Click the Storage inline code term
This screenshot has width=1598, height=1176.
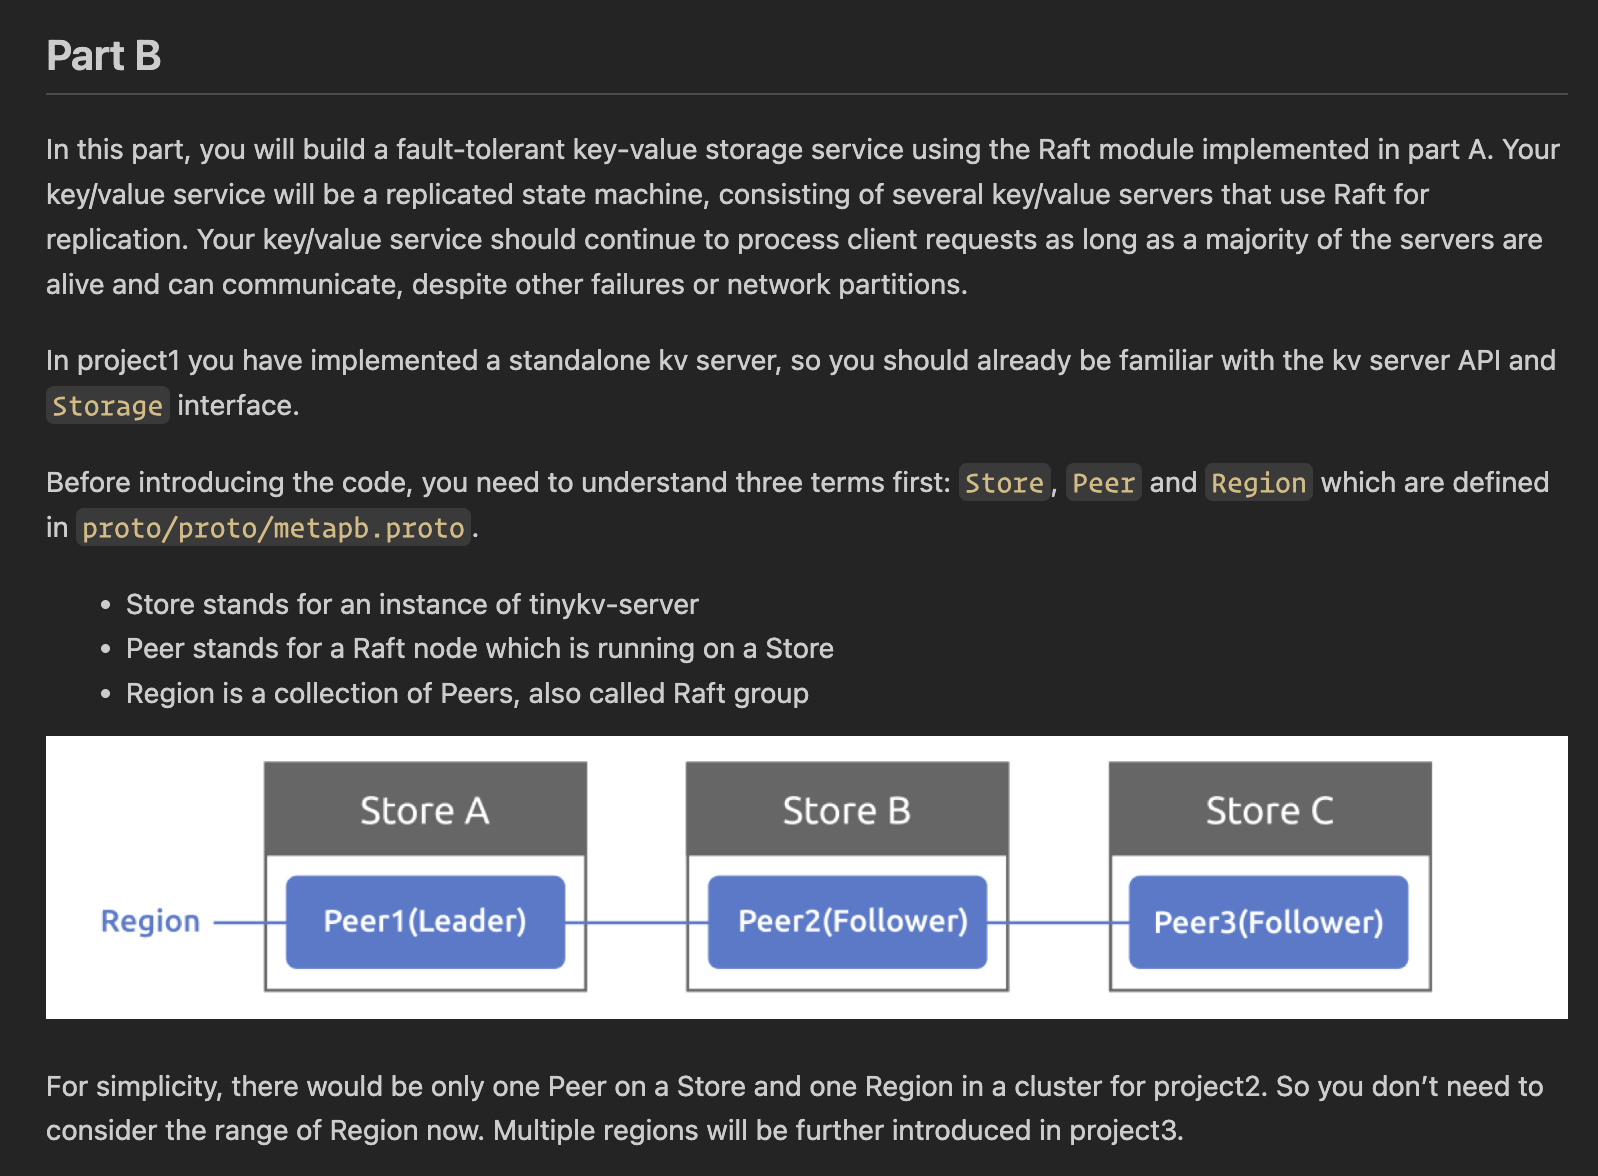coord(107,406)
